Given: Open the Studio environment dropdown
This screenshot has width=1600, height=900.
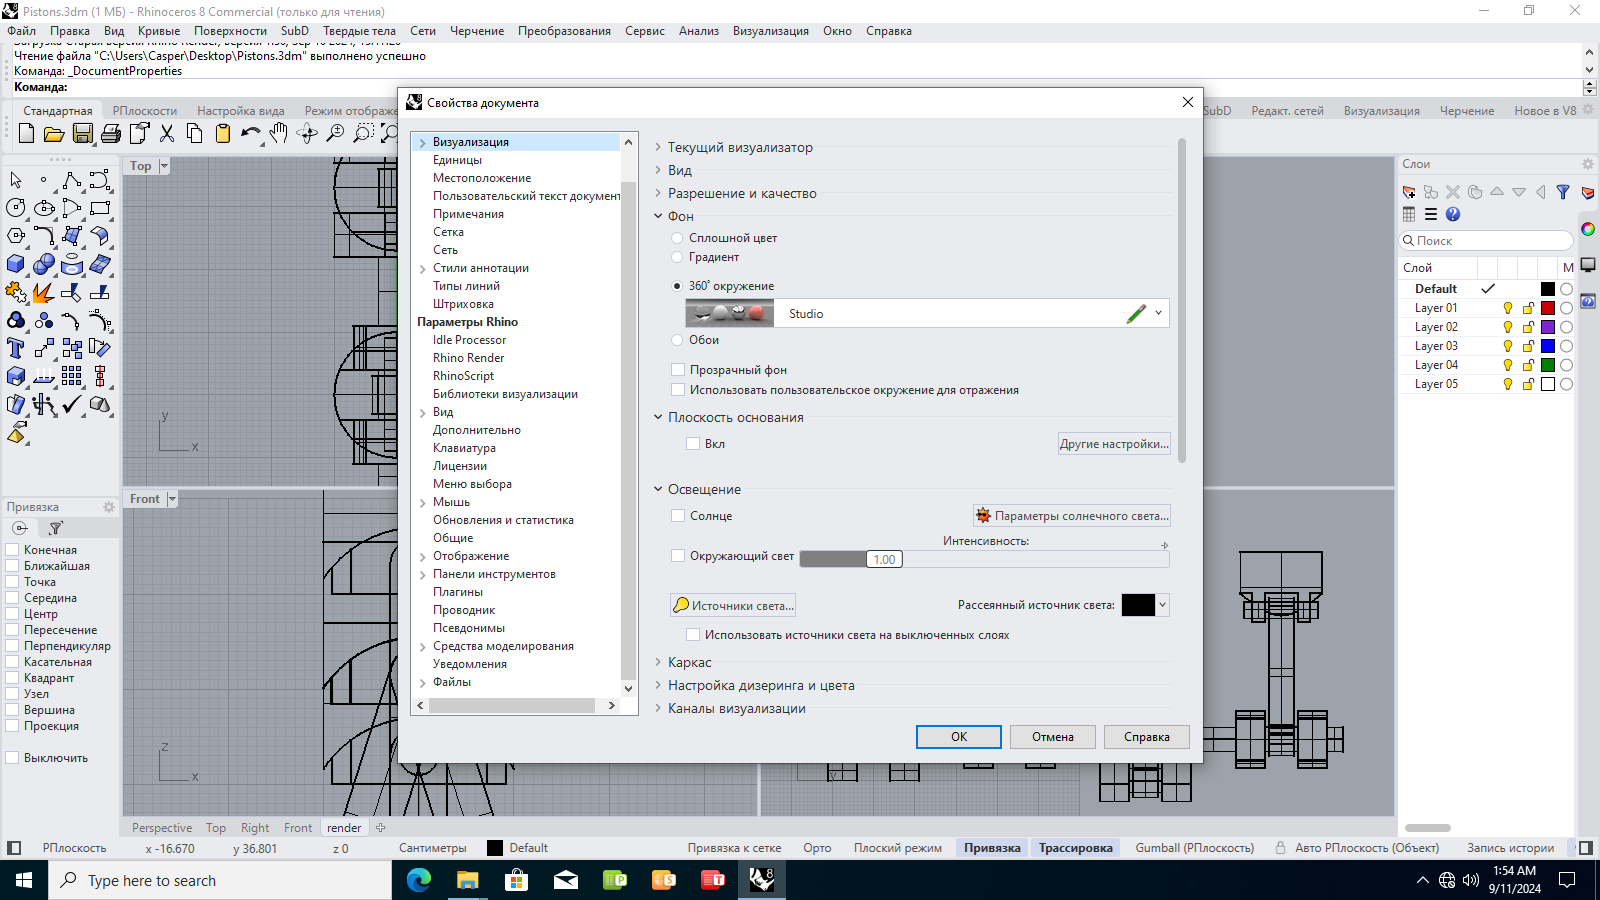Looking at the screenshot, I should click(x=1158, y=313).
